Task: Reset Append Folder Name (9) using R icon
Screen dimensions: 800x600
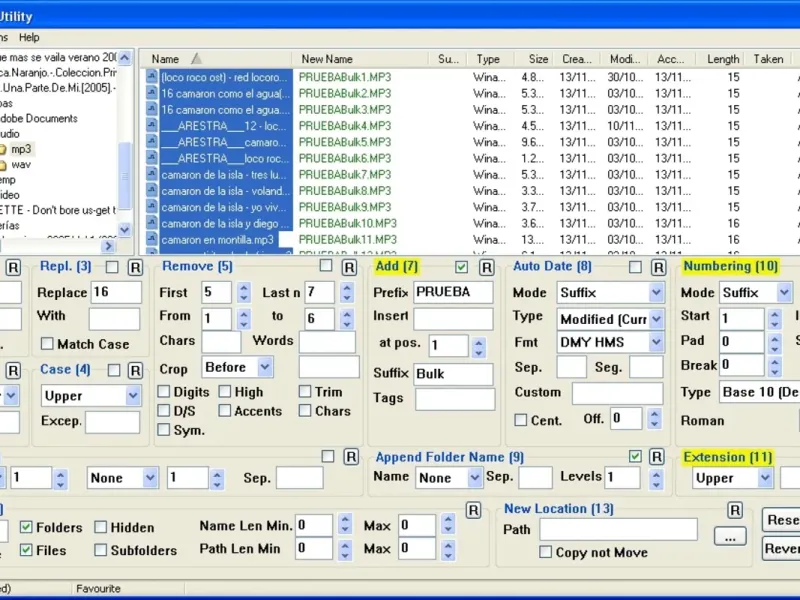Action: (x=659, y=457)
